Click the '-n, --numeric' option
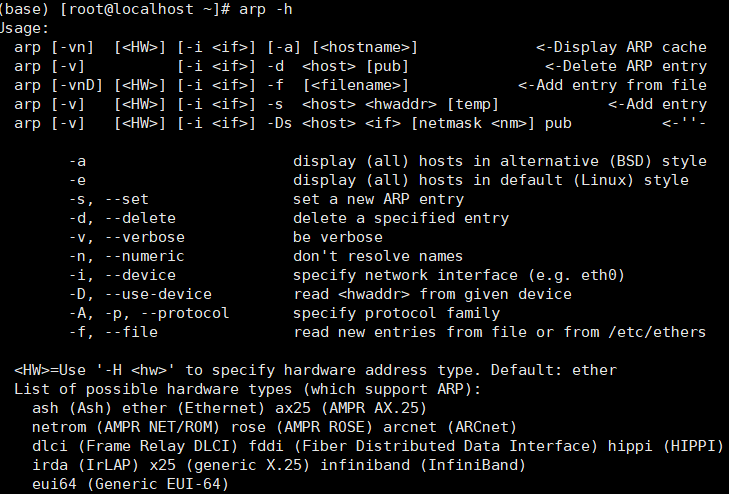This screenshot has height=494, width=729. pos(127,256)
